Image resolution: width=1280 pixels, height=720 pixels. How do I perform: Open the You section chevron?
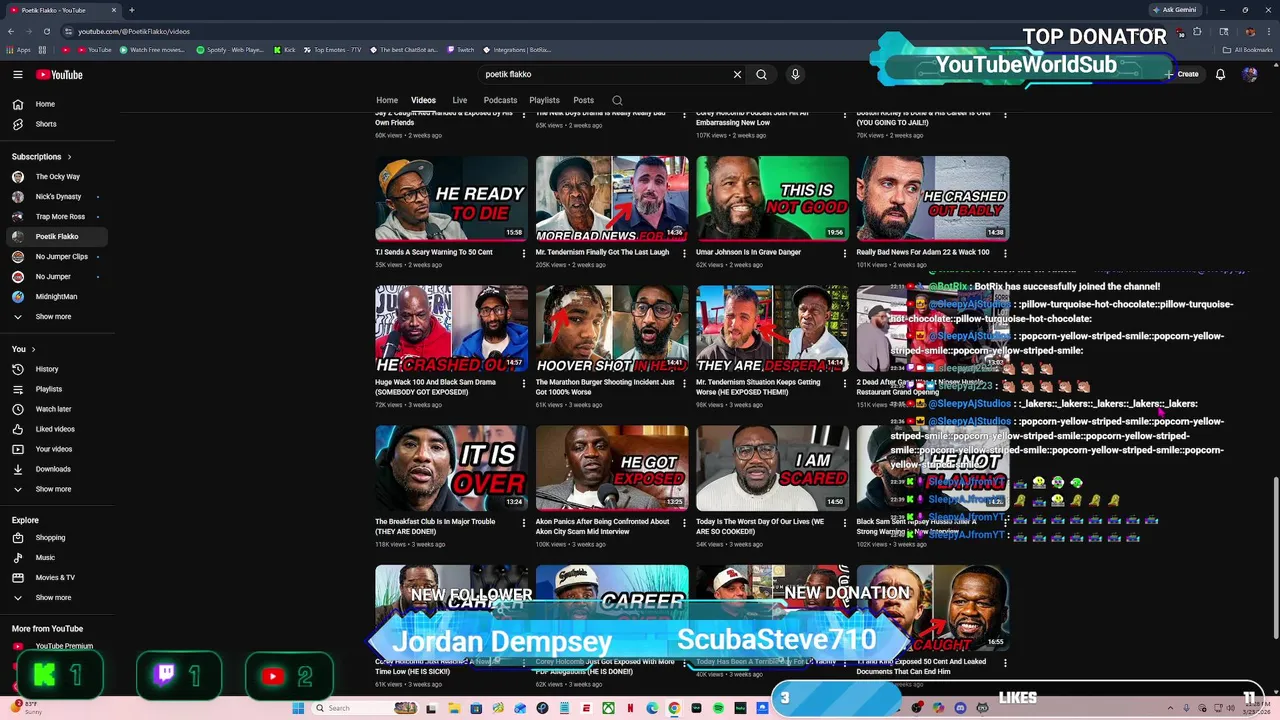33,349
